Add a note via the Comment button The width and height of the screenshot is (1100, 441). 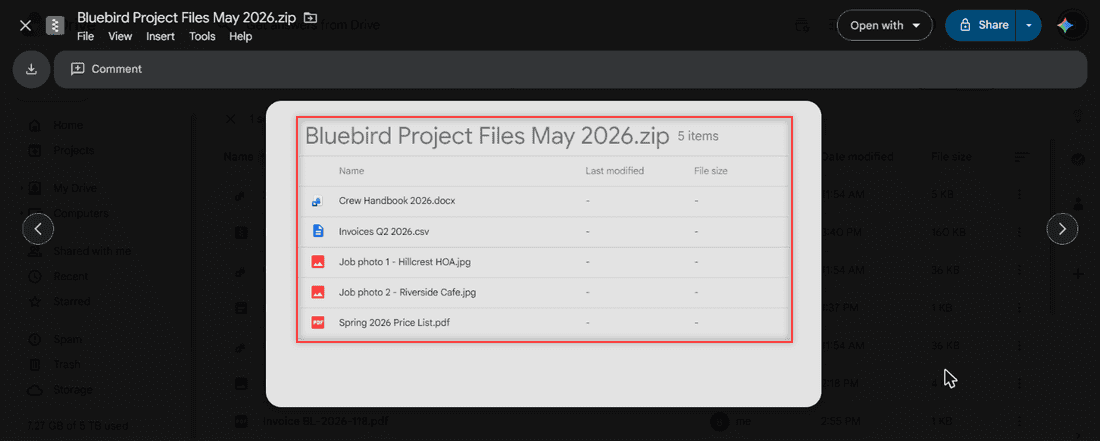[x=107, y=69]
